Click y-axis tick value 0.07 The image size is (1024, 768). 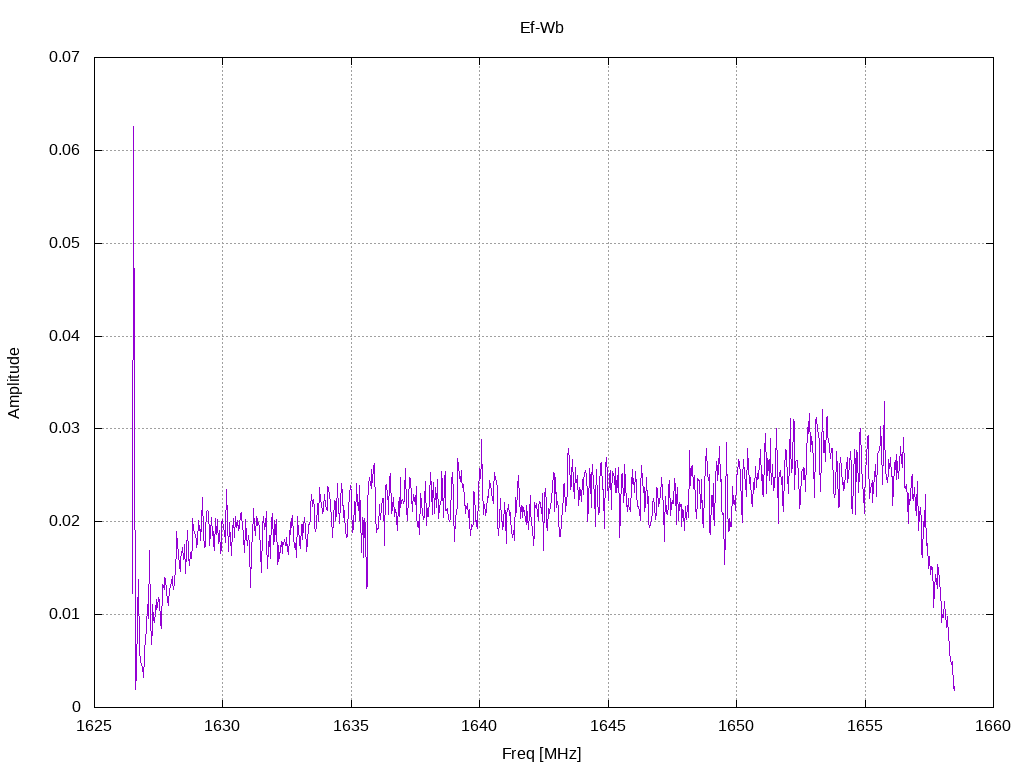click(64, 57)
